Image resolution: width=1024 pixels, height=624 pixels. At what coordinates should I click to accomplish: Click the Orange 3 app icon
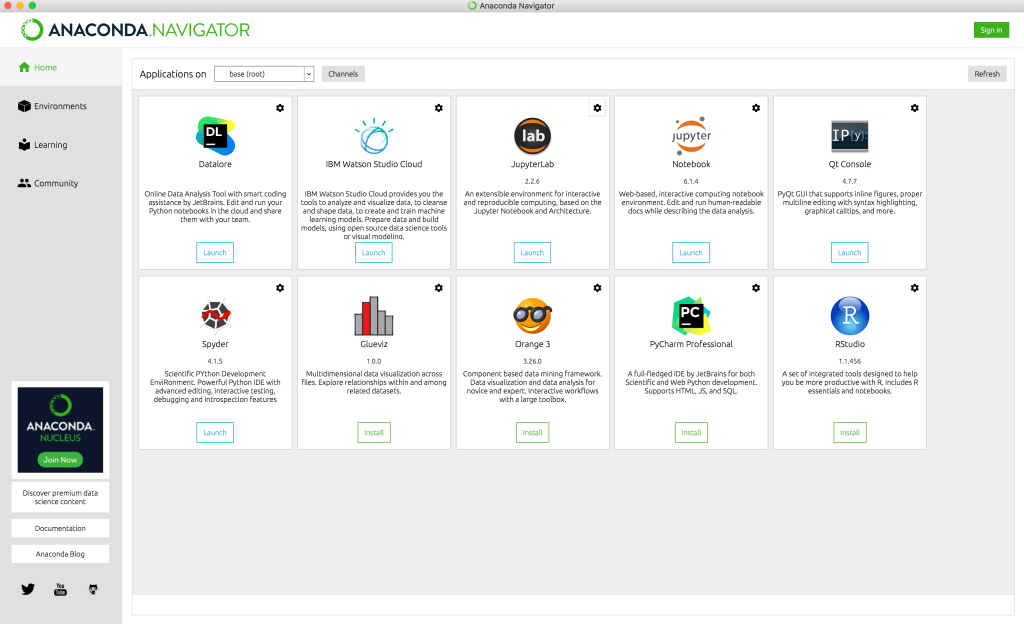[532, 316]
